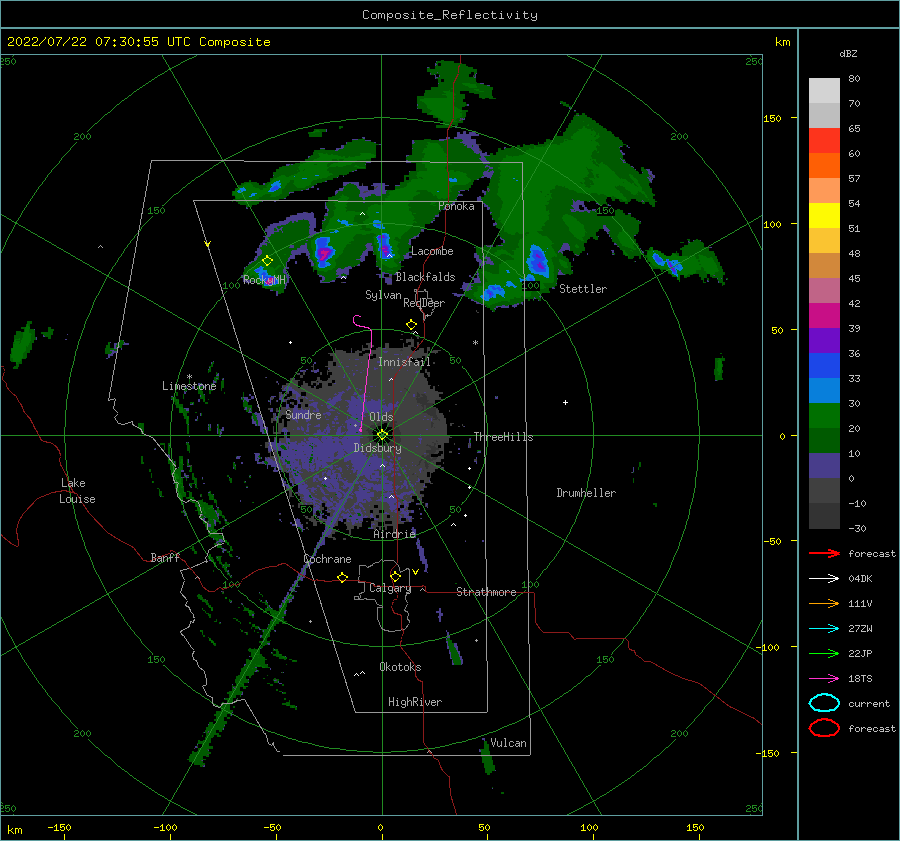Click the red forecast ellipse in legend

pyautogui.click(x=824, y=728)
